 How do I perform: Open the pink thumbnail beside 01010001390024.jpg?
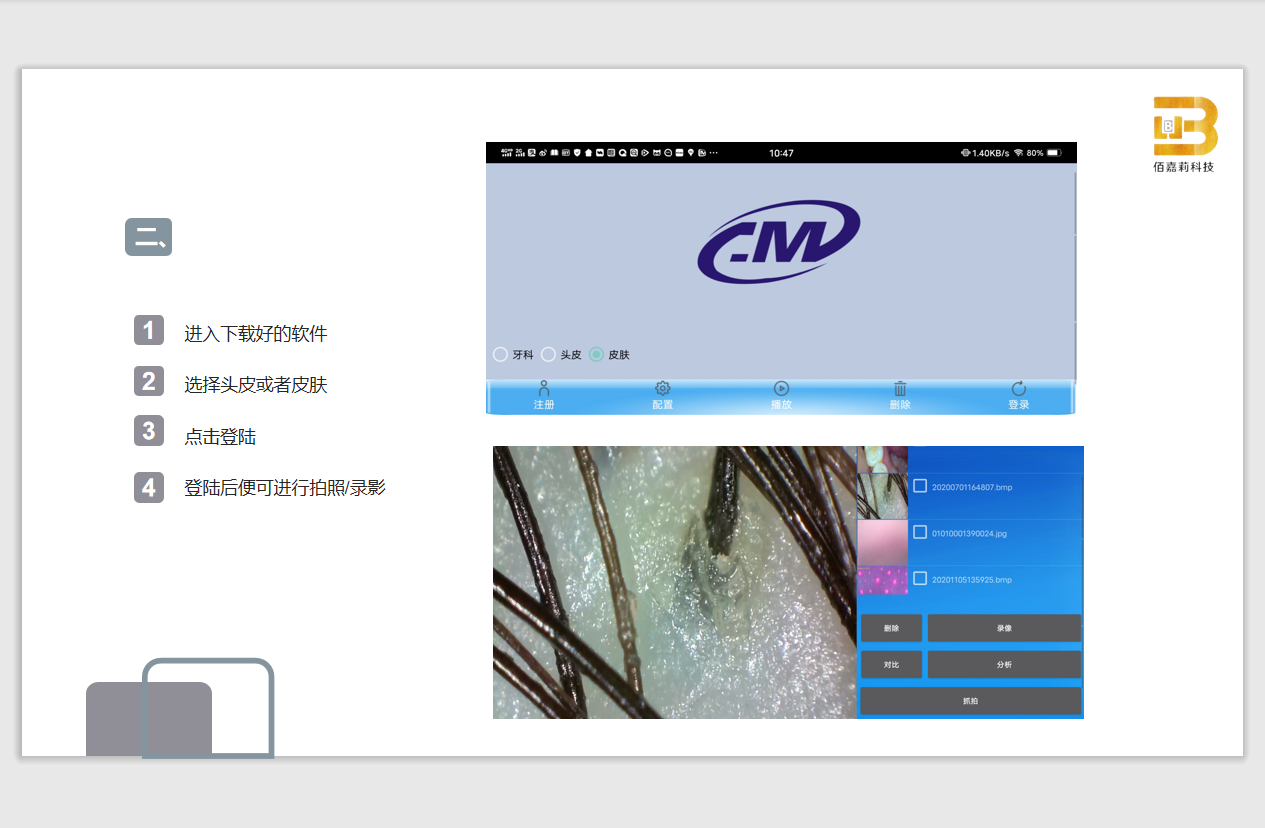pyautogui.click(x=882, y=543)
